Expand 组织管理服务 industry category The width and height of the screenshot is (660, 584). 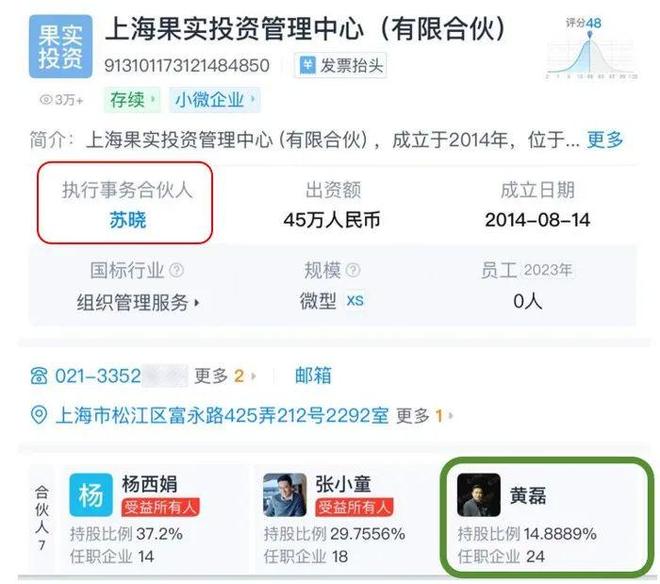(138, 302)
